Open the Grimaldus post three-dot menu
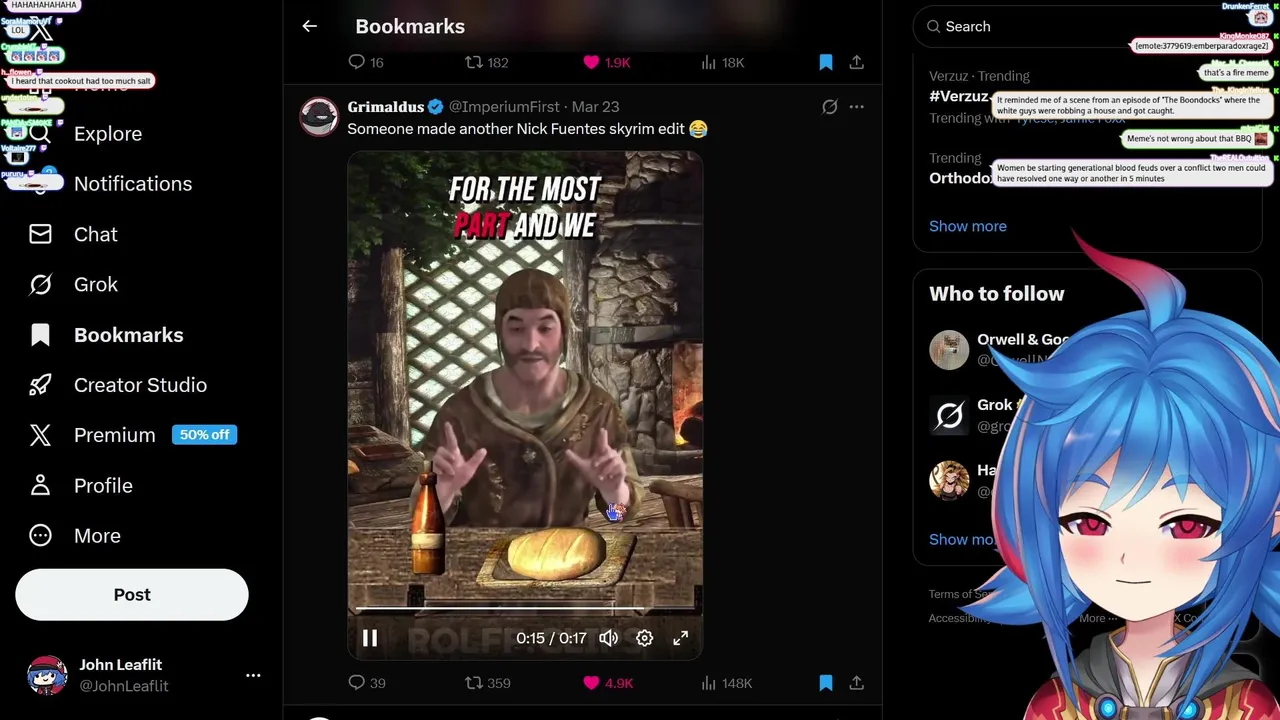This screenshot has width=1280, height=720. click(857, 107)
